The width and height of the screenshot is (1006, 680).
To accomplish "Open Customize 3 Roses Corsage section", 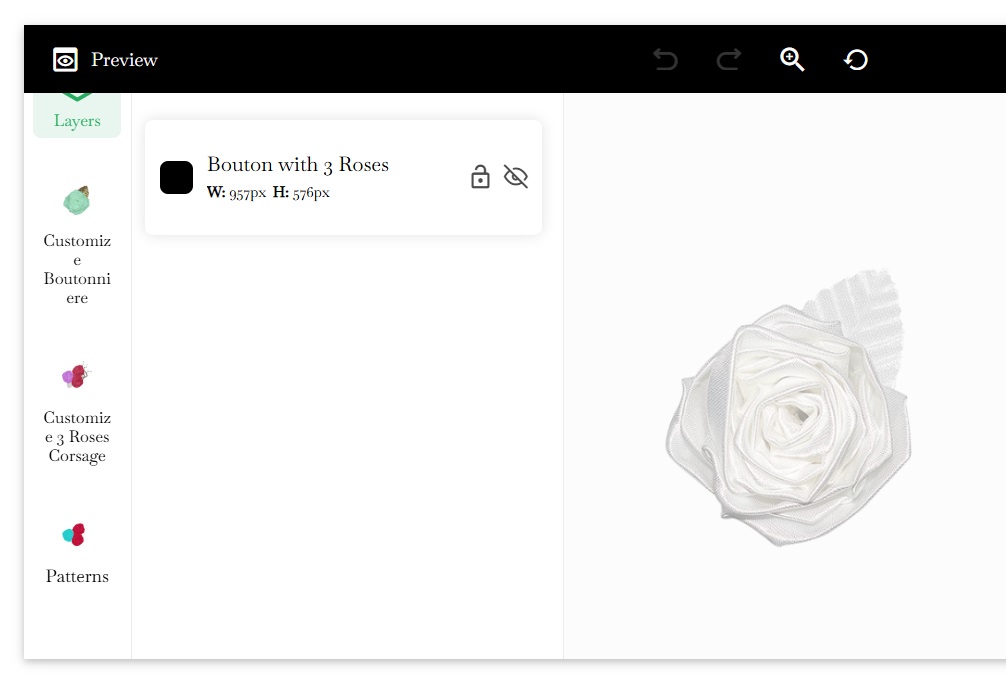I will click(x=77, y=436).
